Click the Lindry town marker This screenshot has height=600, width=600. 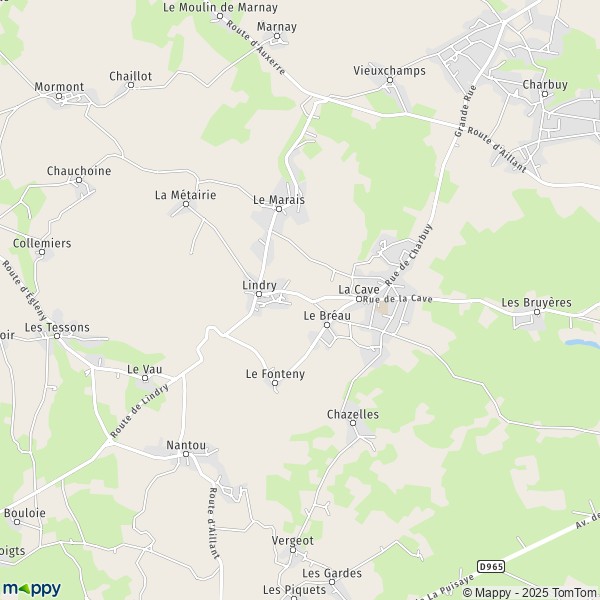click(x=259, y=294)
